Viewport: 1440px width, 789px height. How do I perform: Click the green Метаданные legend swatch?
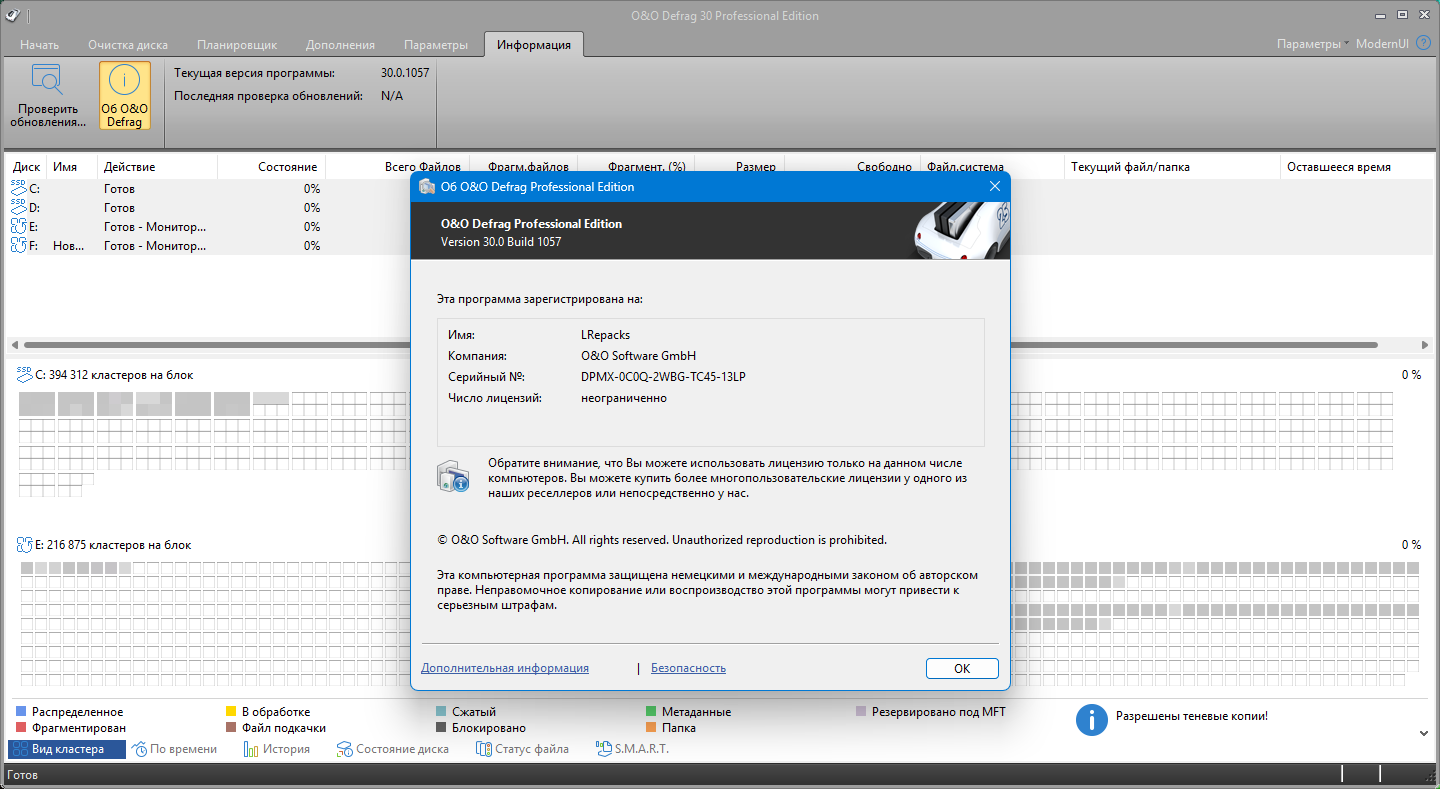coord(652,712)
